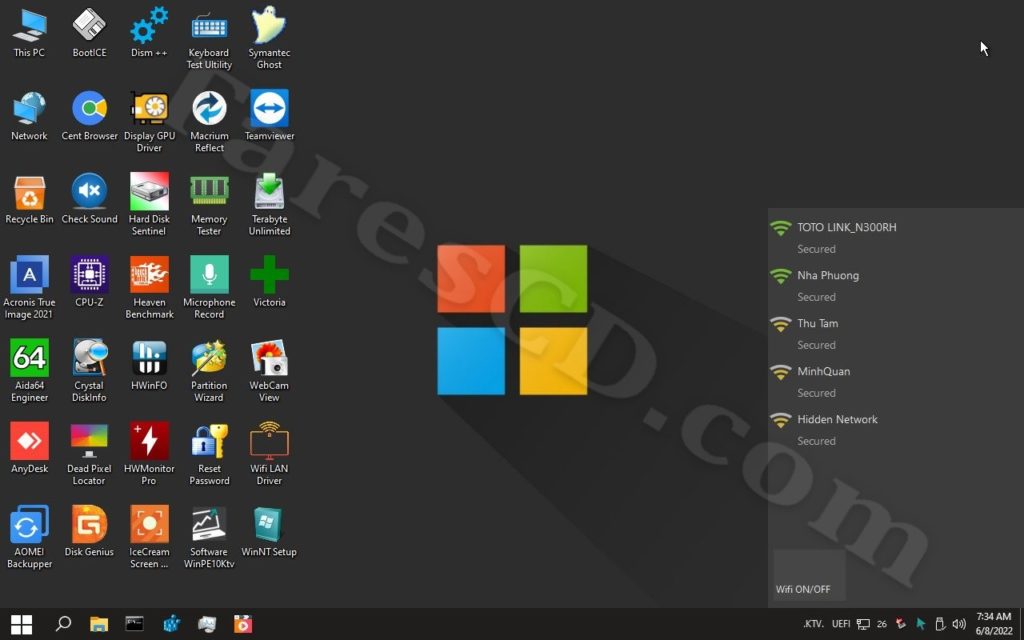
Task: Launch WinNT Setup
Action: 269,531
